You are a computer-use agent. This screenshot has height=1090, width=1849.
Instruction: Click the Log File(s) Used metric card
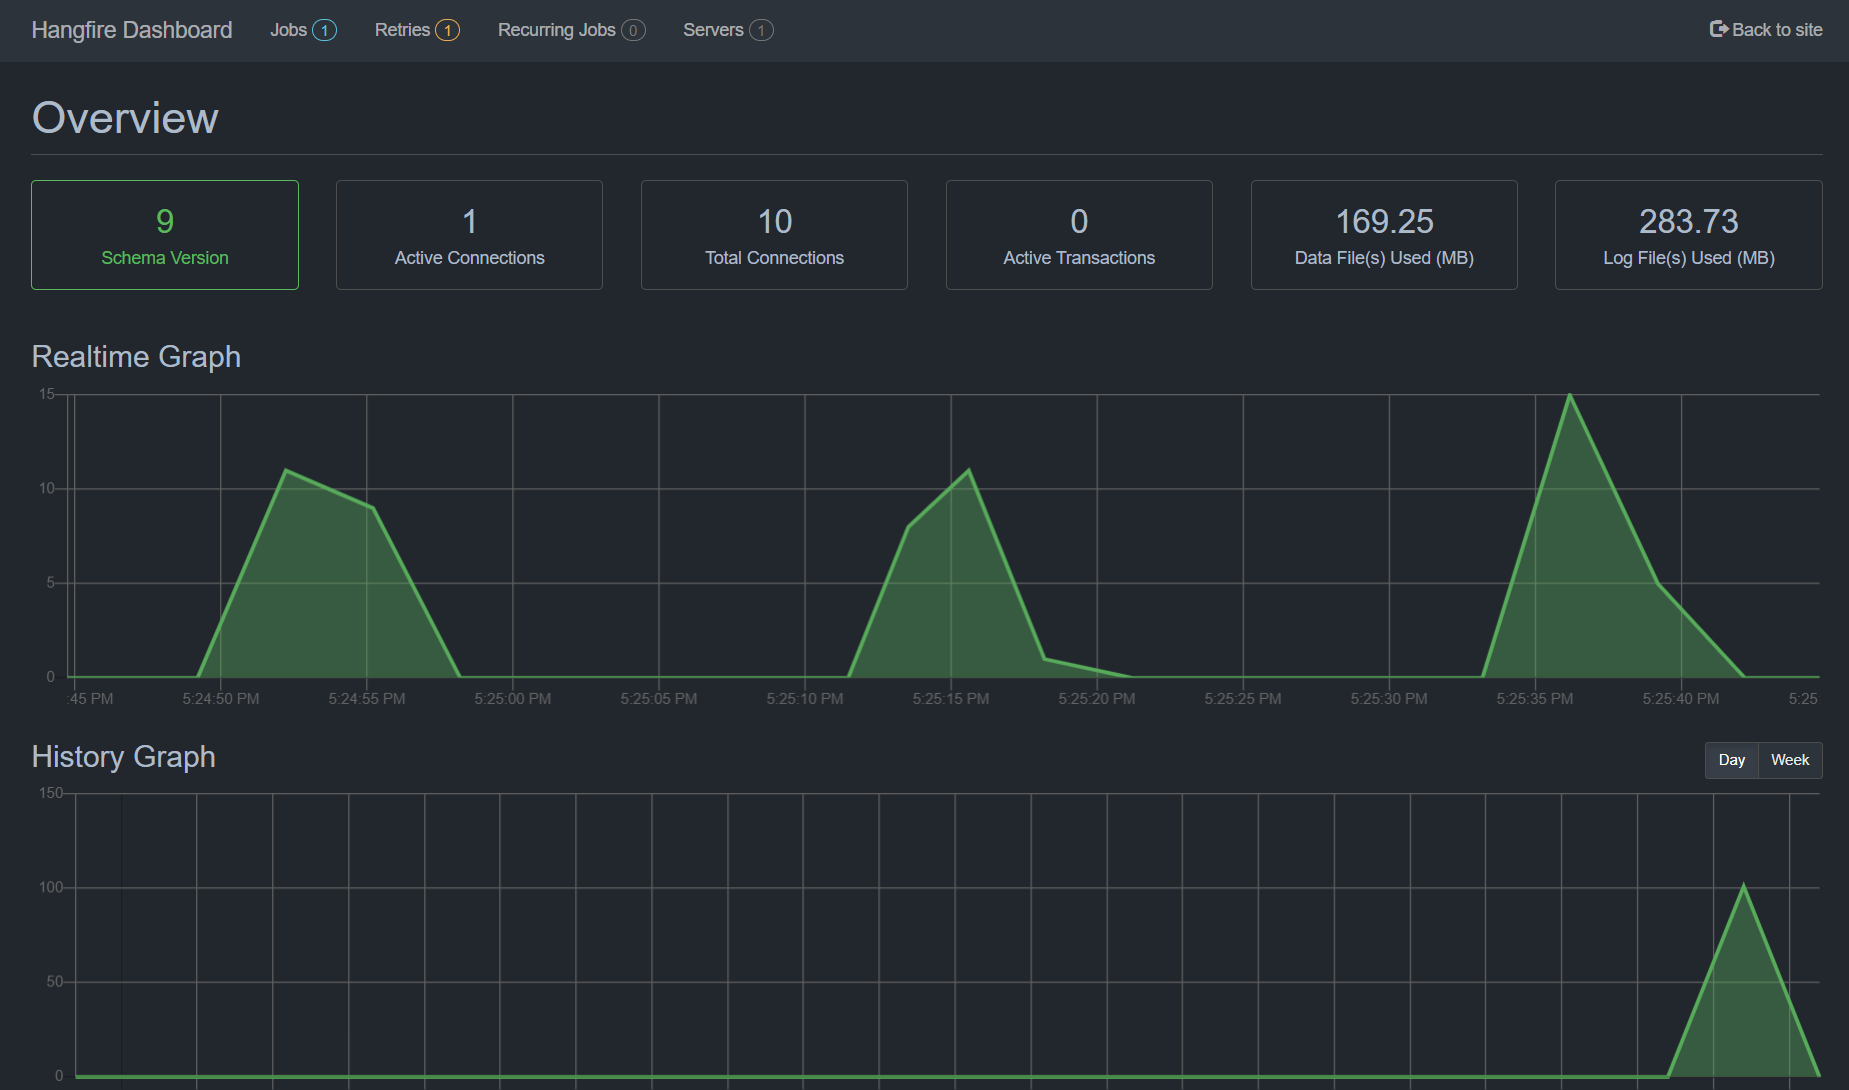coord(1688,235)
